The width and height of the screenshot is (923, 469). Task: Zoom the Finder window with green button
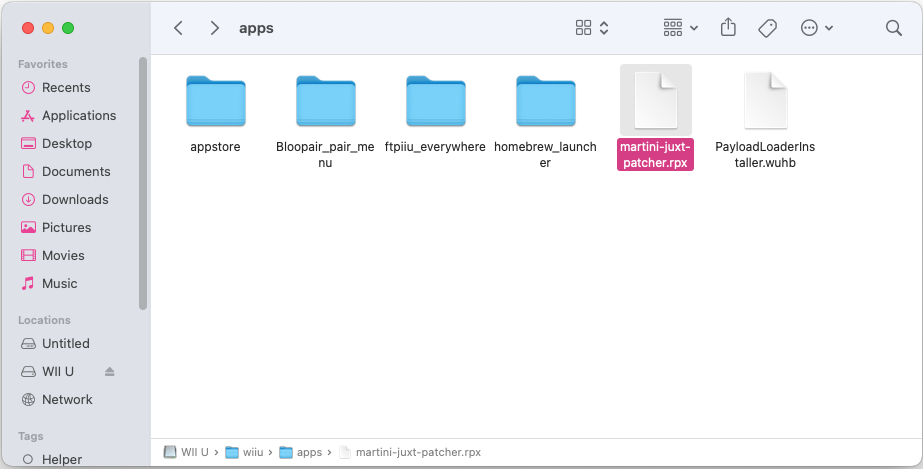click(x=68, y=28)
